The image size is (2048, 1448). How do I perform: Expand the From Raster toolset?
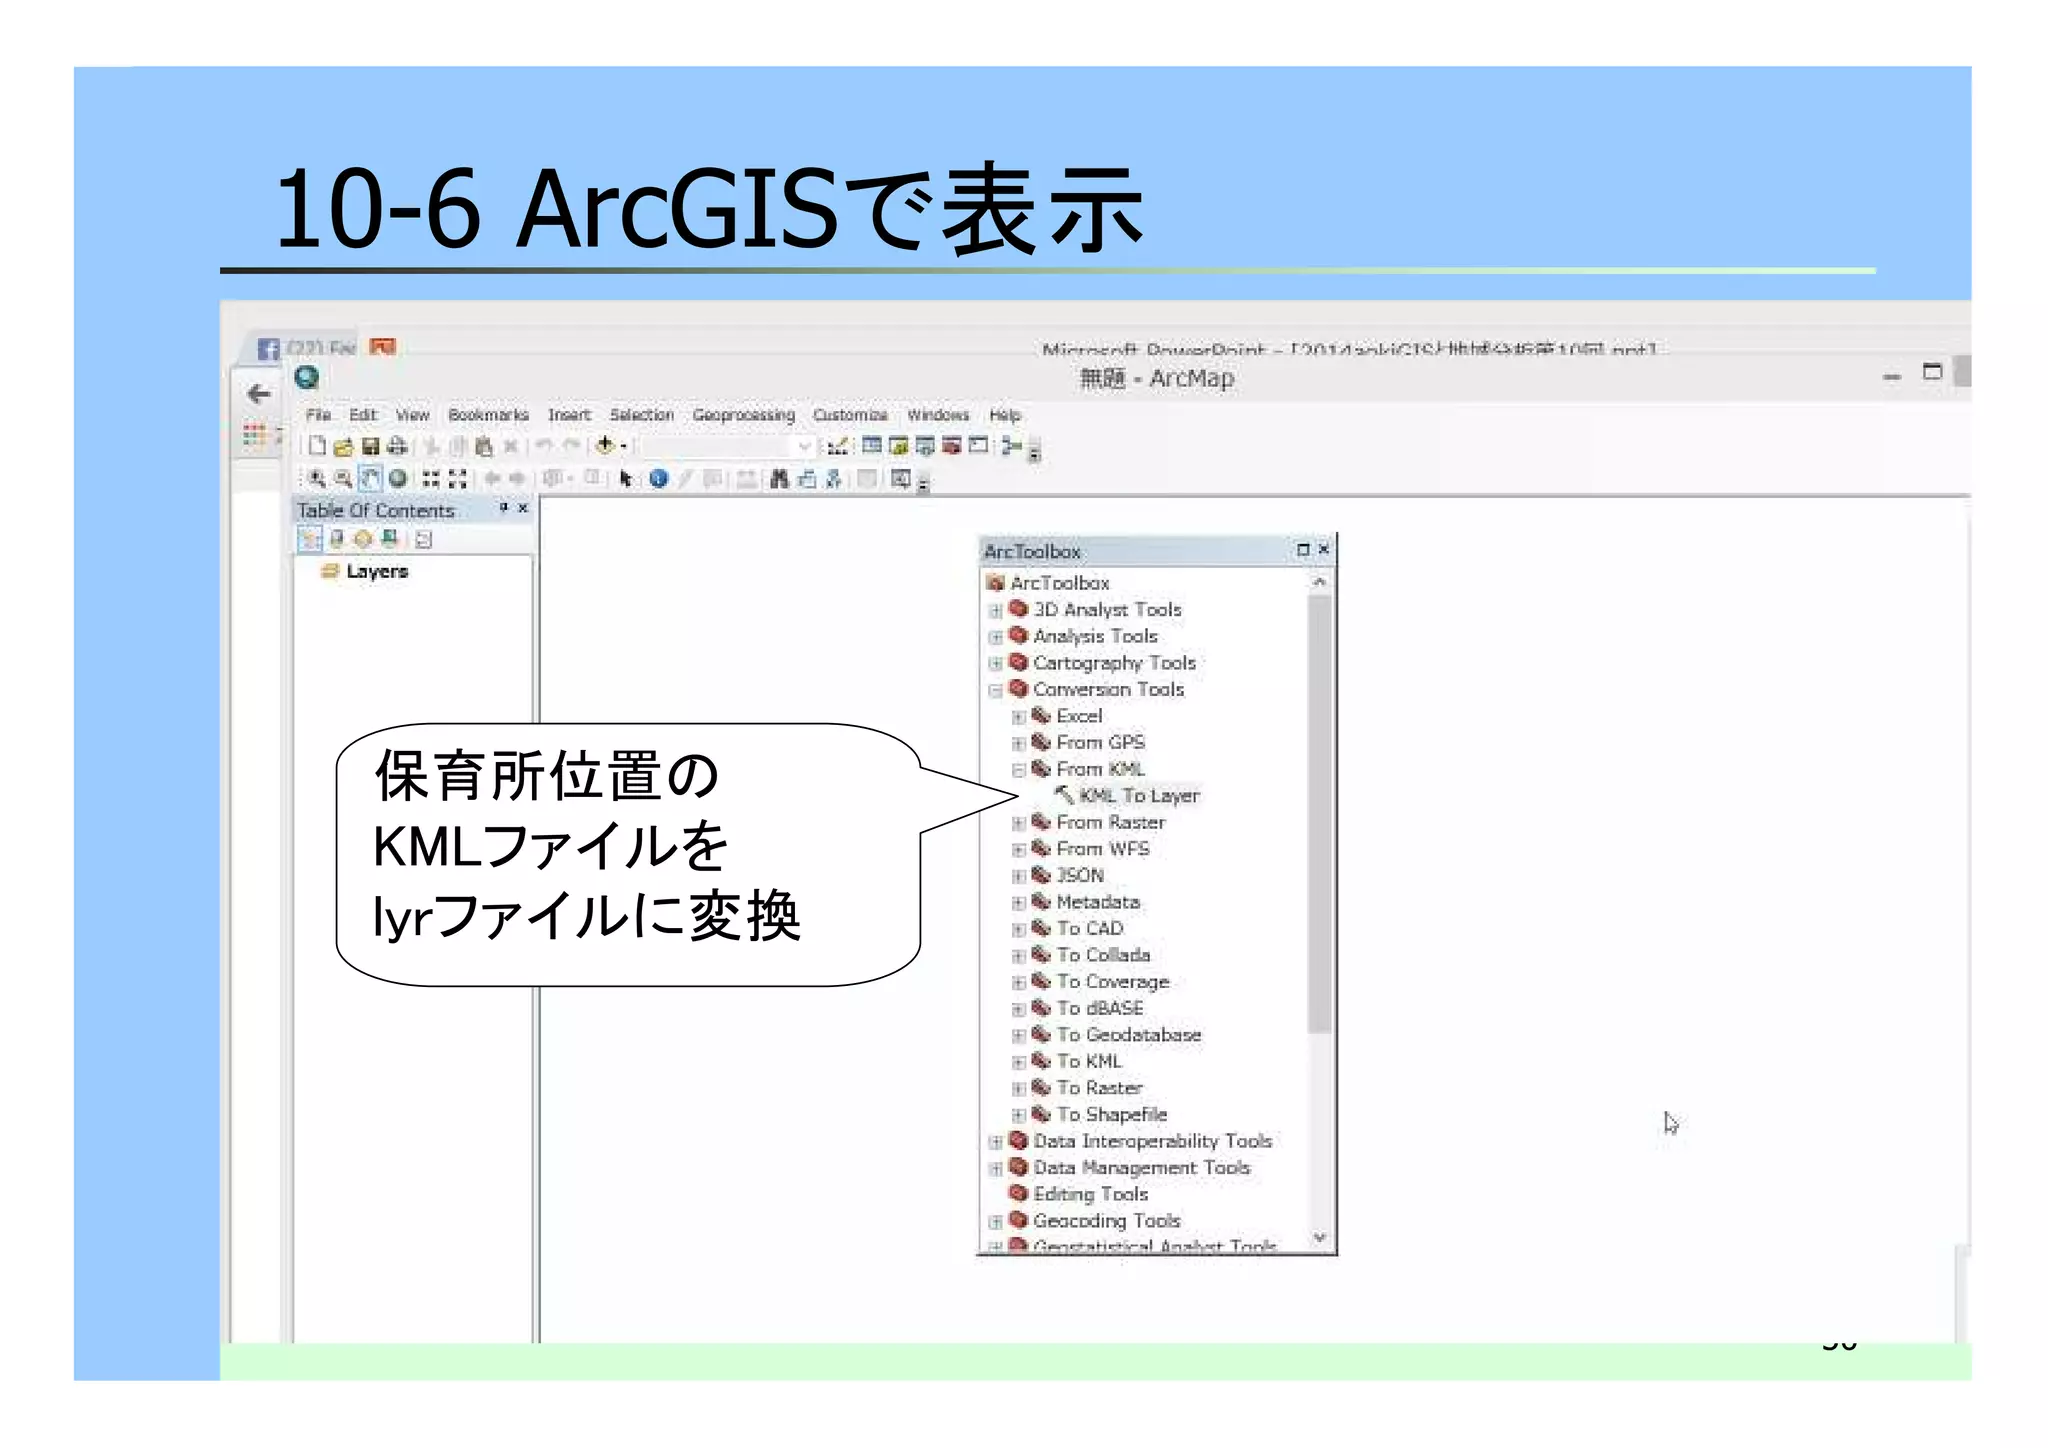(1018, 823)
